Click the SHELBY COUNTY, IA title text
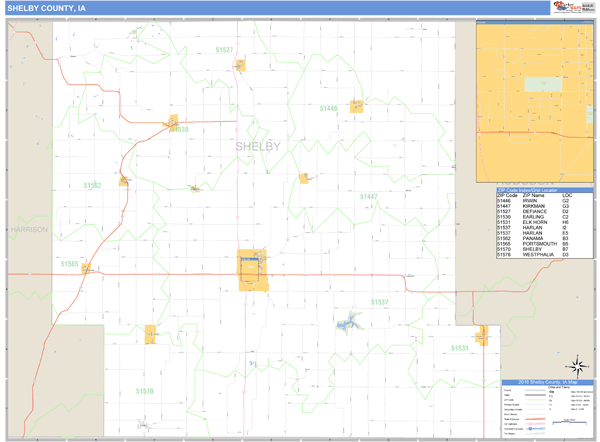 click(46, 8)
